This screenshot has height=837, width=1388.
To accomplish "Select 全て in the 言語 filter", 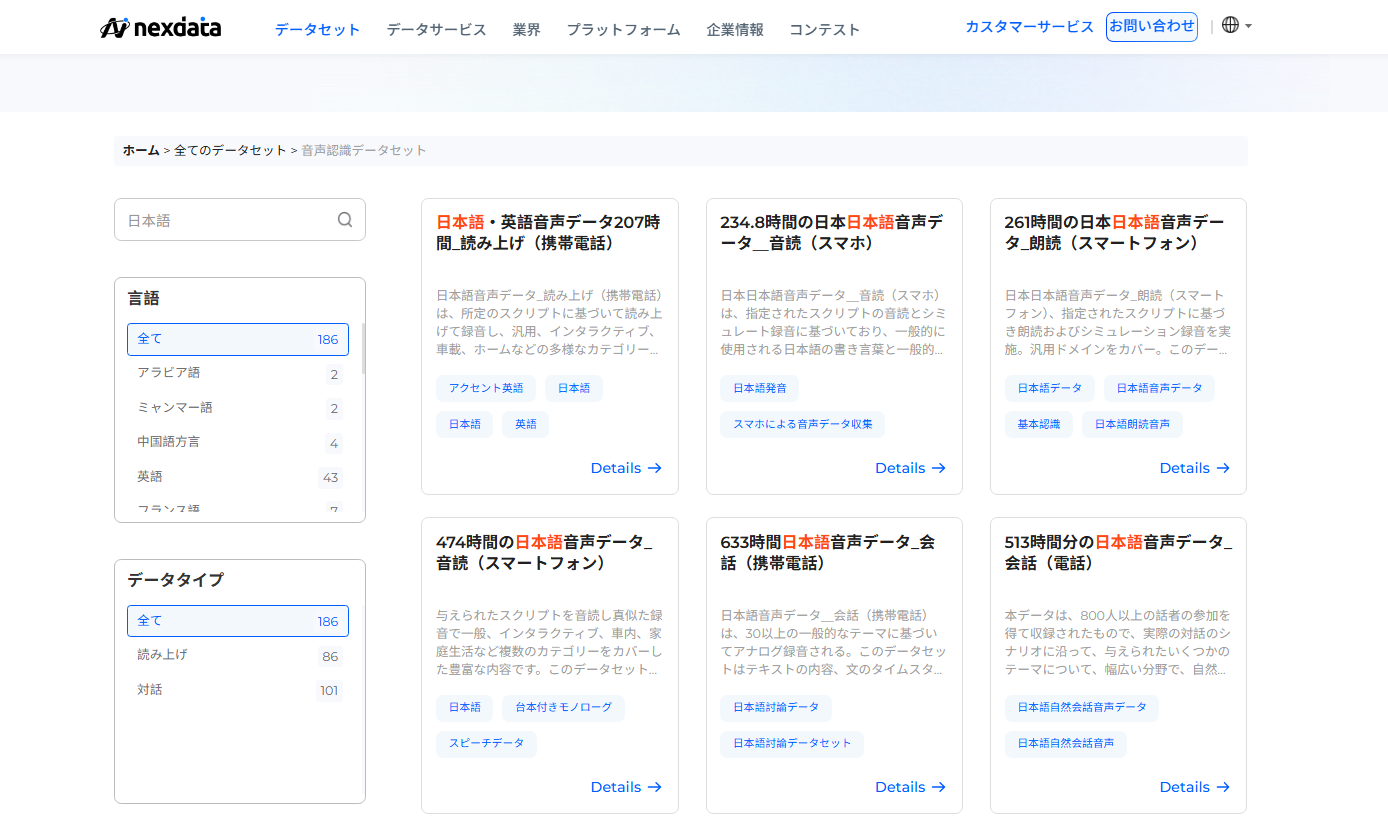I will (x=238, y=339).
